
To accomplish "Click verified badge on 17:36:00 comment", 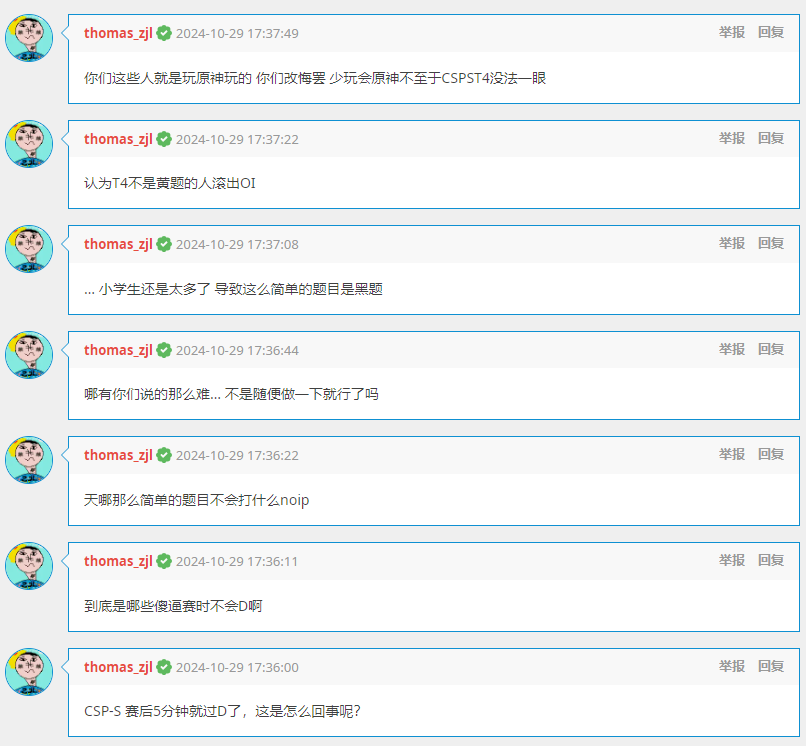I will point(164,667).
